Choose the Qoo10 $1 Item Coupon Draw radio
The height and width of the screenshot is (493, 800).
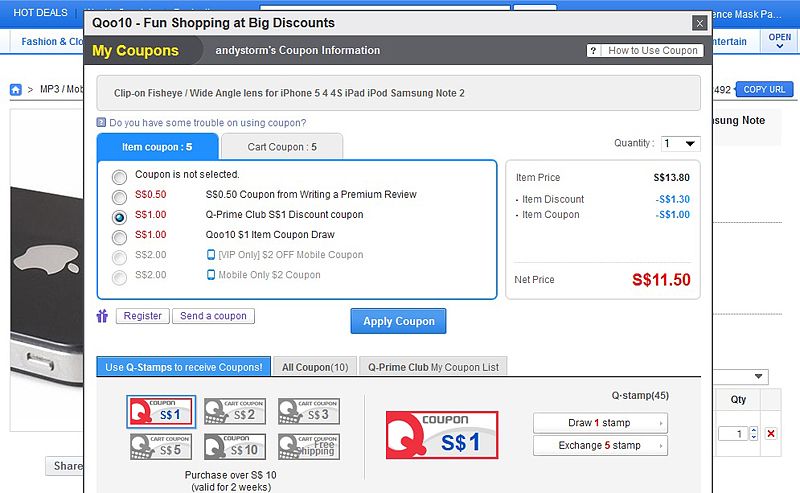[x=120, y=236]
